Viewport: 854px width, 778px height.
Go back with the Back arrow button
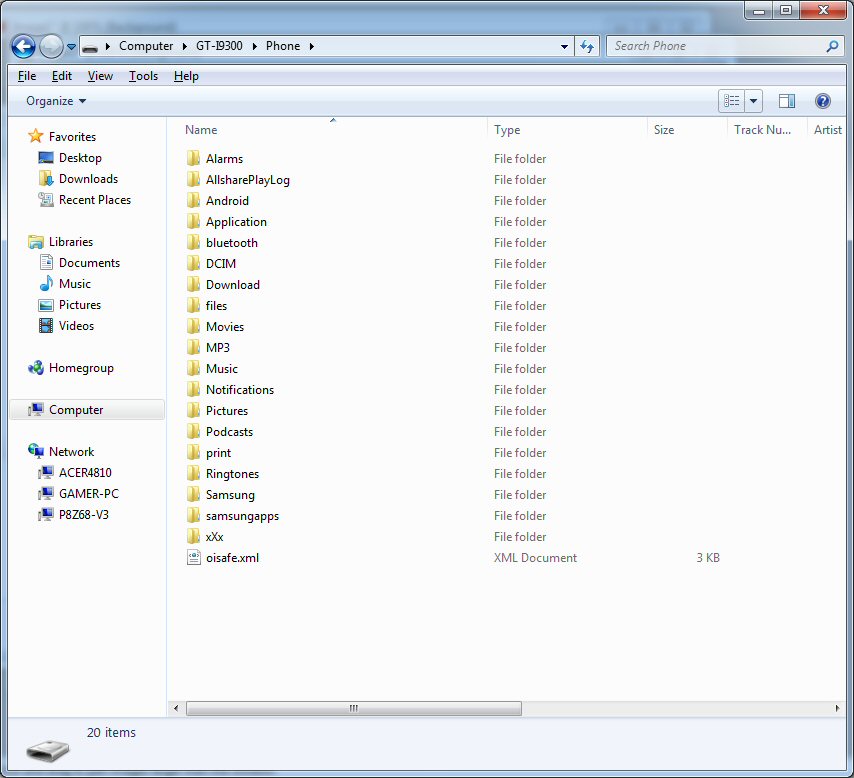(23, 47)
